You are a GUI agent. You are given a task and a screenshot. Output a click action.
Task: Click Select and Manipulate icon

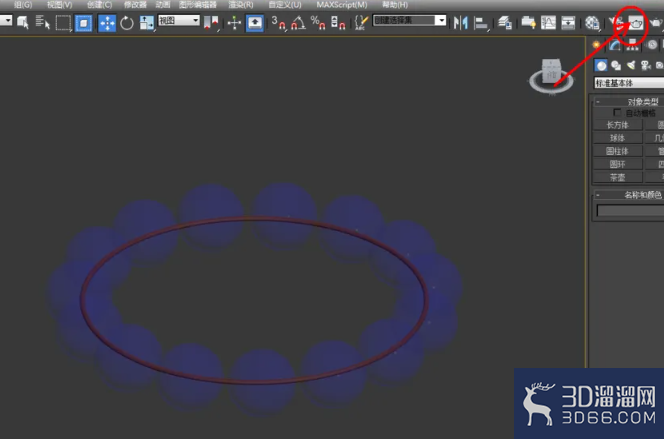tap(234, 23)
